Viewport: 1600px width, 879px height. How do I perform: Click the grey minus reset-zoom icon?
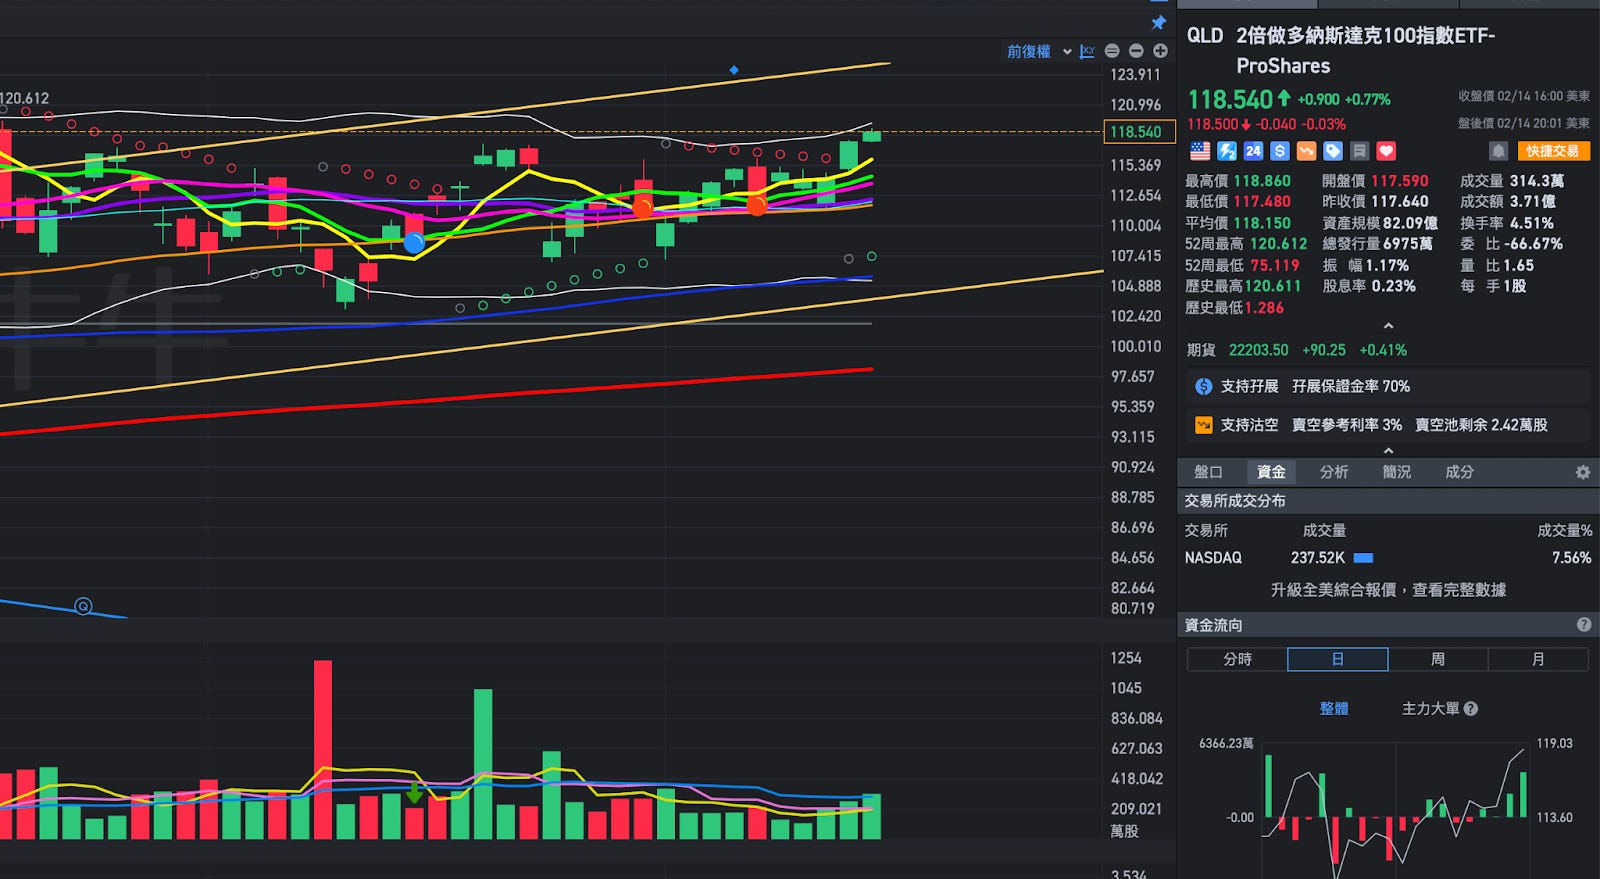pyautogui.click(x=1112, y=51)
